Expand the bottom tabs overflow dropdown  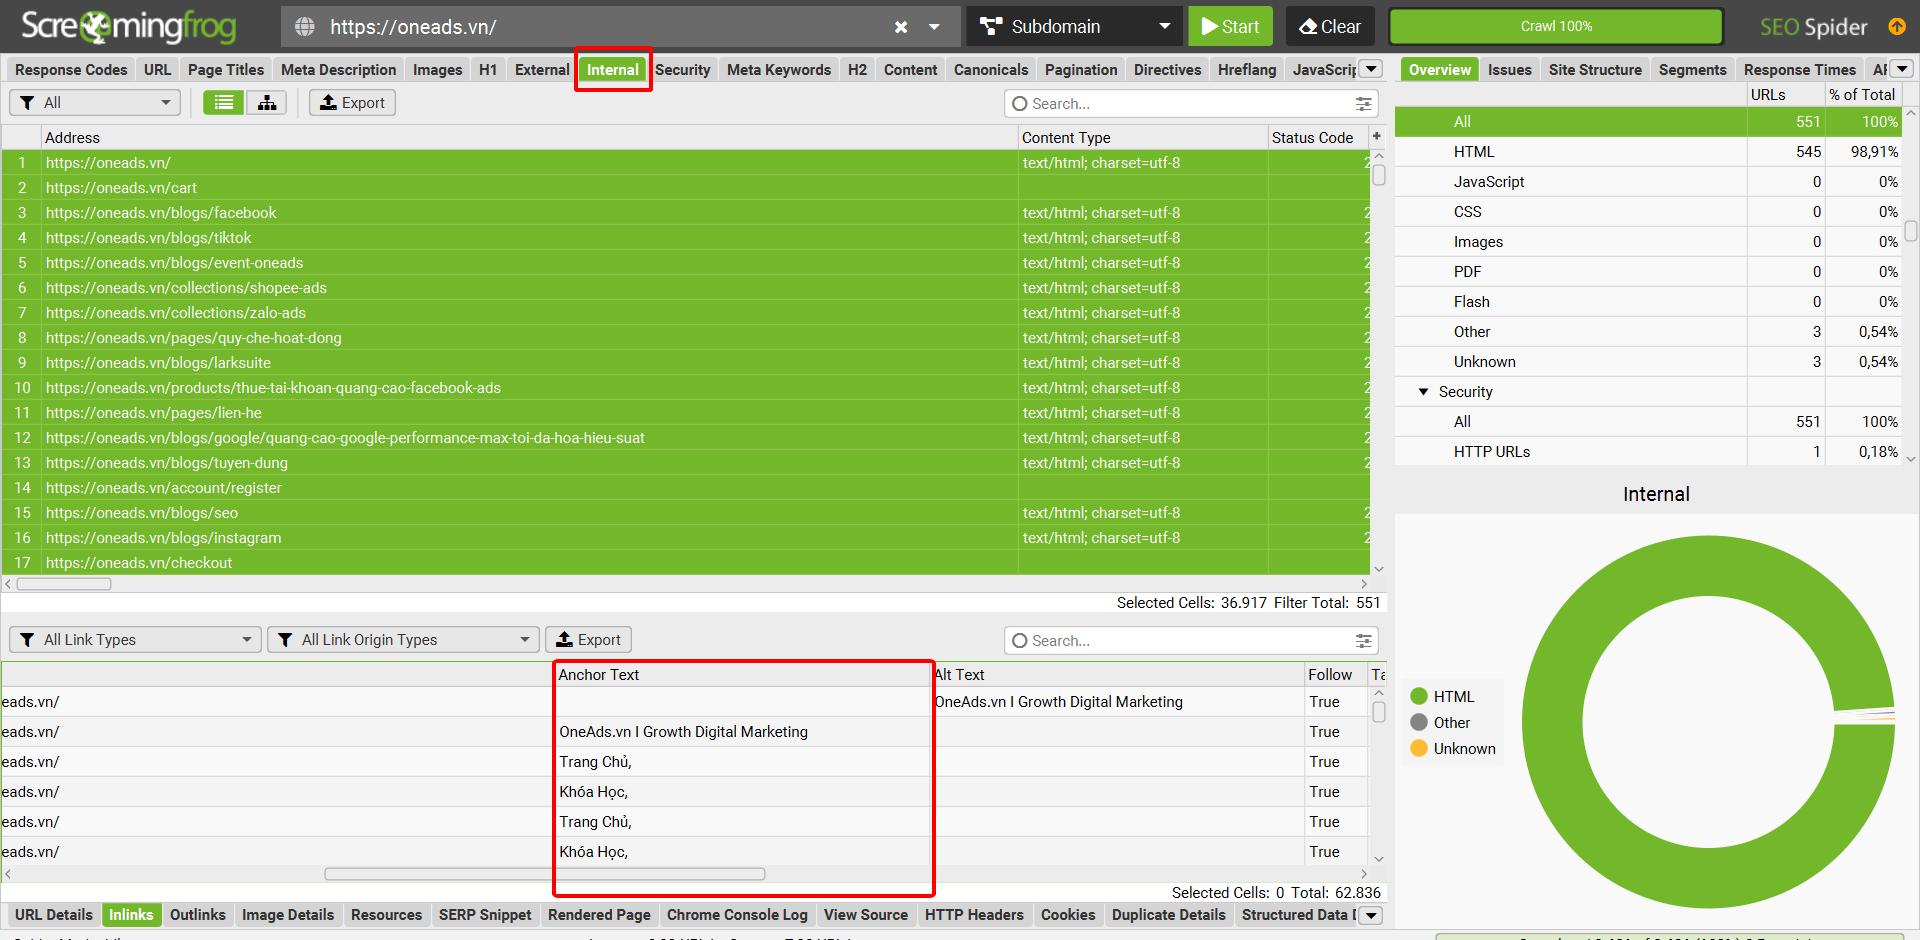[x=1371, y=915]
